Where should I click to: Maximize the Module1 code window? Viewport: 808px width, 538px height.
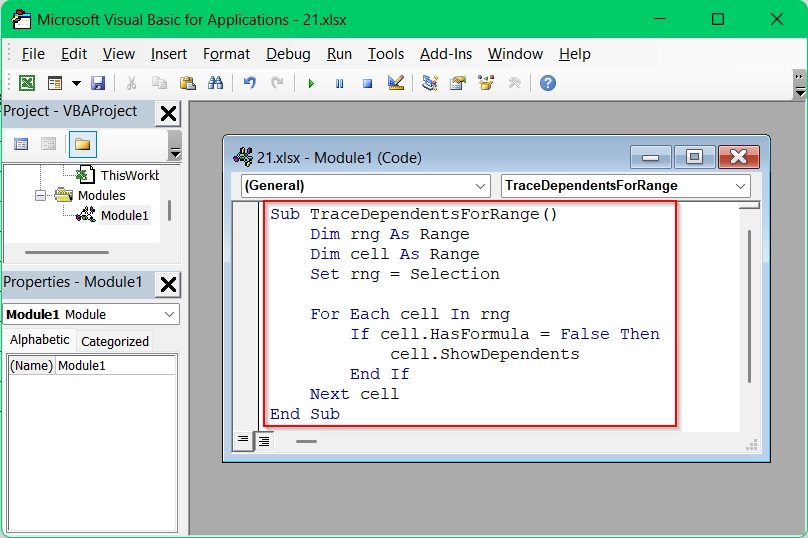click(x=694, y=157)
